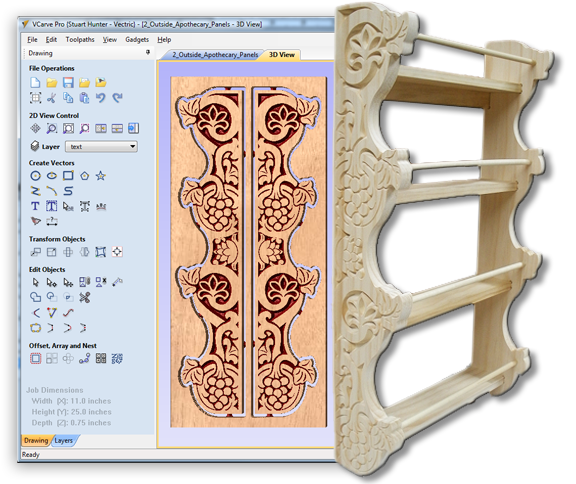This screenshot has height=484, width=576.
Task: Click the 'Width (X): 11.0 inches' text
Action: coord(71,401)
